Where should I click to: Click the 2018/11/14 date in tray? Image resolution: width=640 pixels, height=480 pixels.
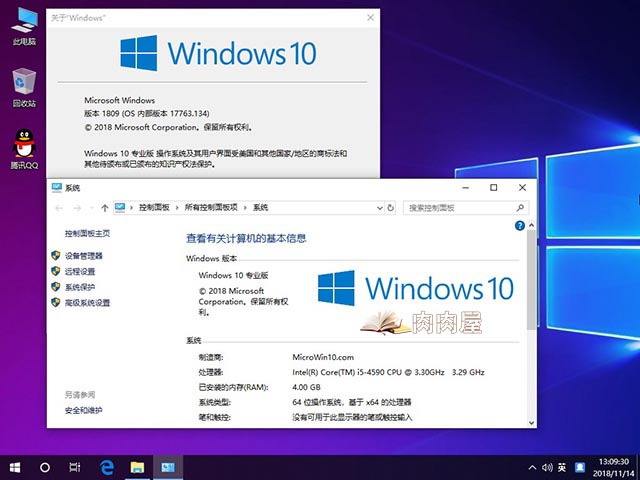(x=613, y=473)
